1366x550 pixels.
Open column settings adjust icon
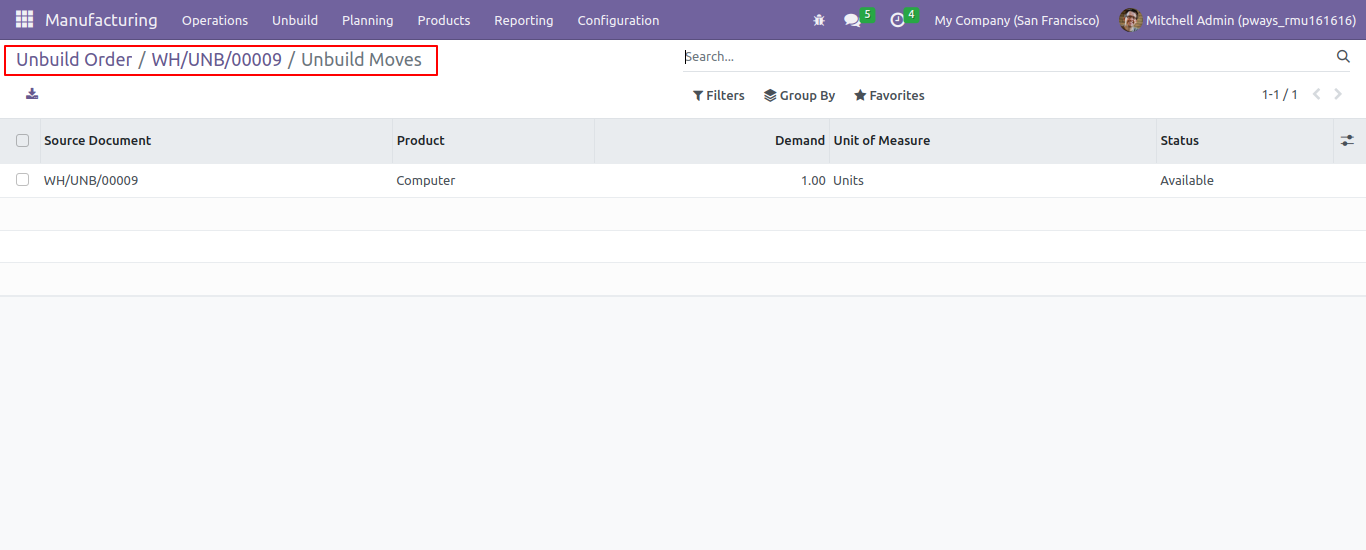click(x=1347, y=141)
